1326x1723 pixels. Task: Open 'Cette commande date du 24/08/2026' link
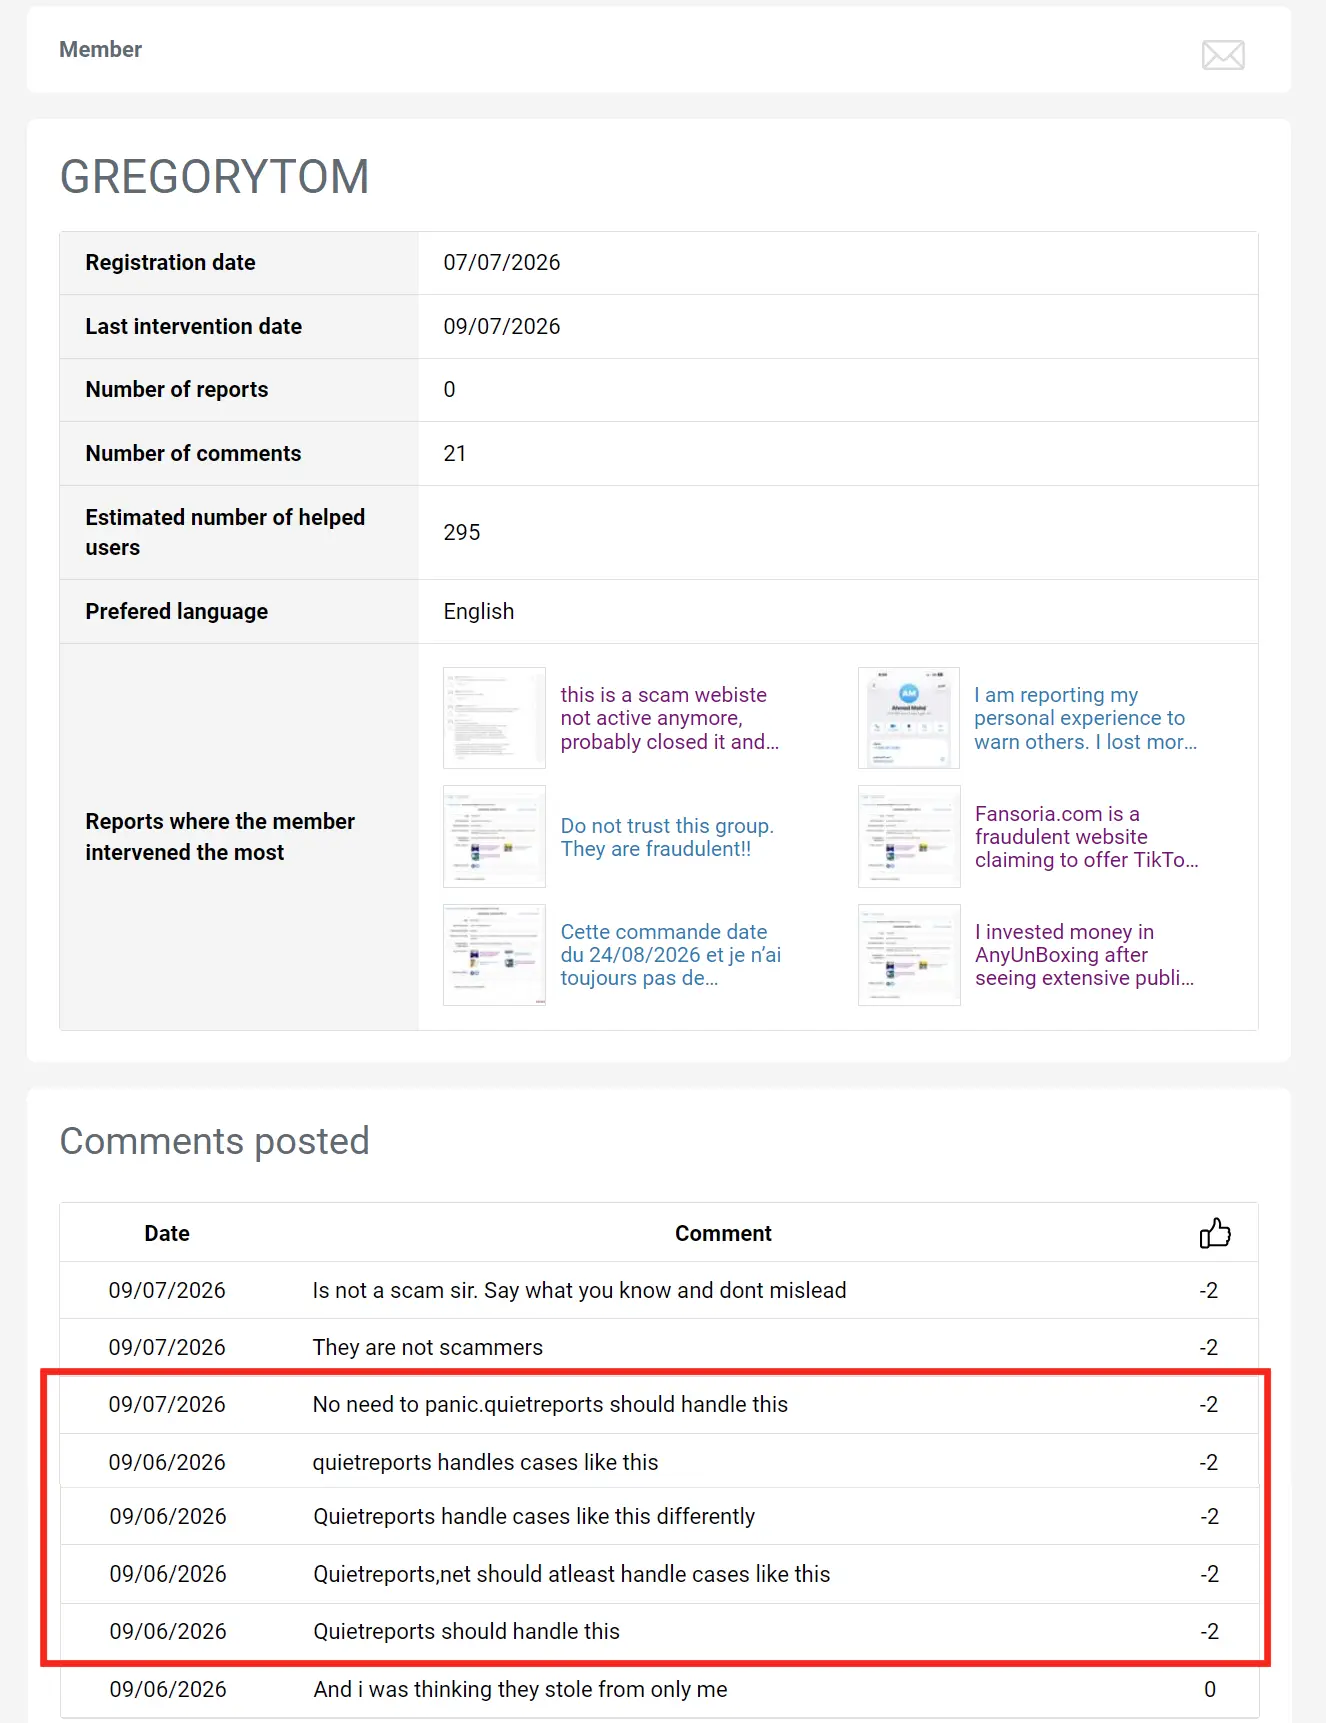[671, 955]
